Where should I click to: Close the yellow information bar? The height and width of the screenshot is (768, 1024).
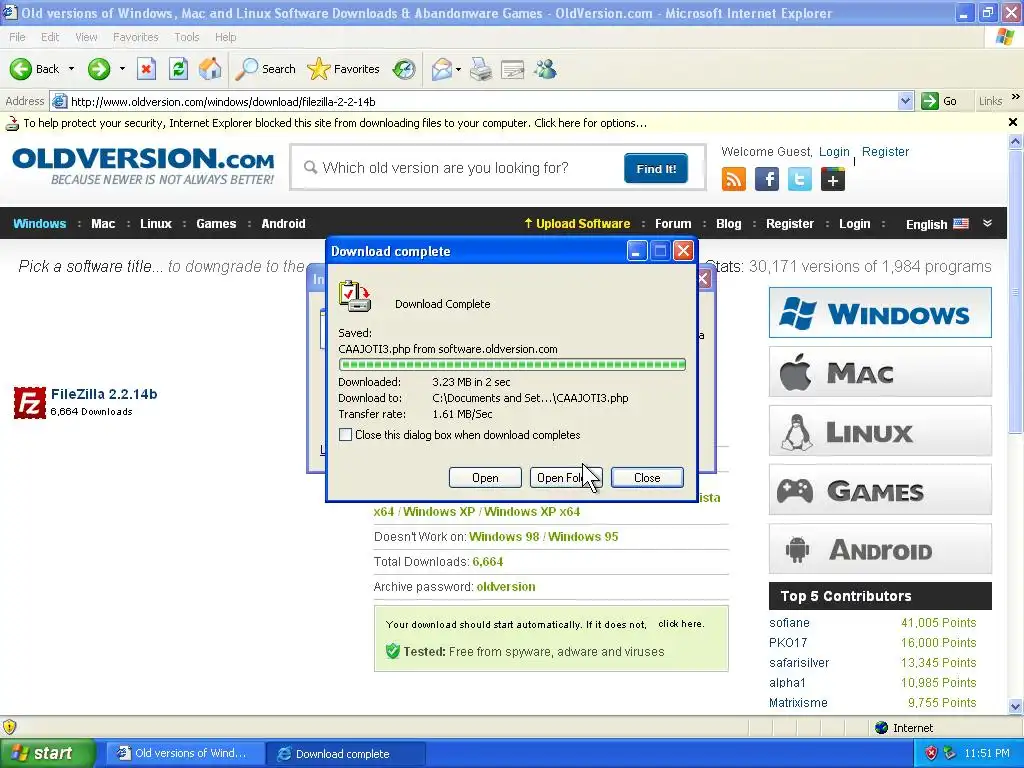pos(1013,122)
